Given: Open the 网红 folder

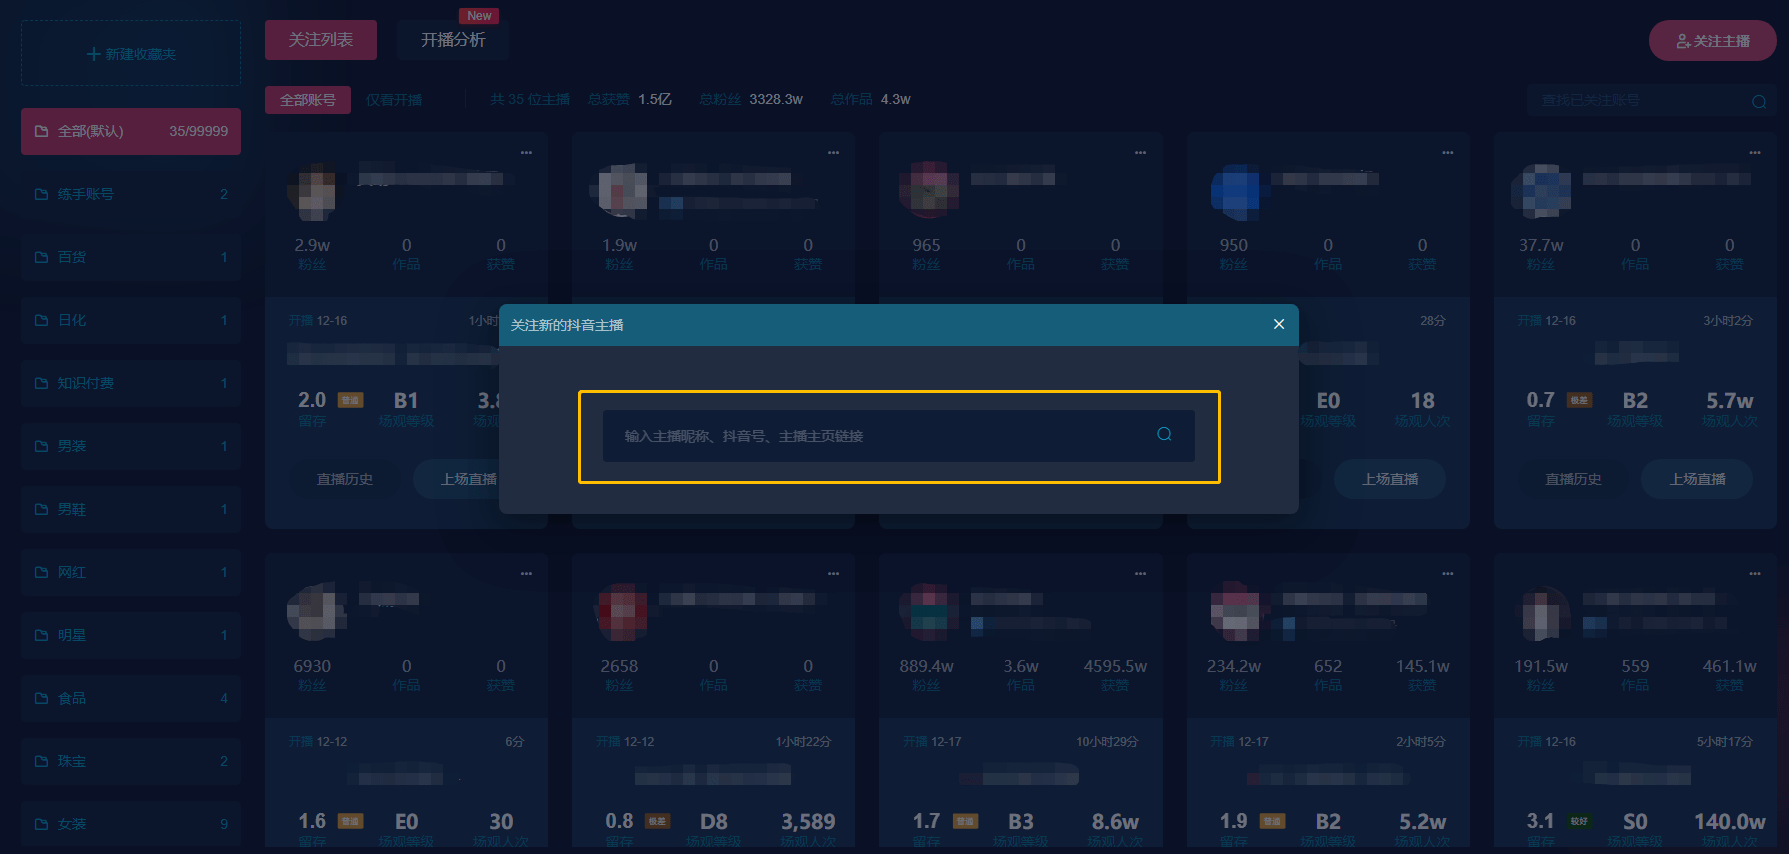Looking at the screenshot, I should point(131,572).
